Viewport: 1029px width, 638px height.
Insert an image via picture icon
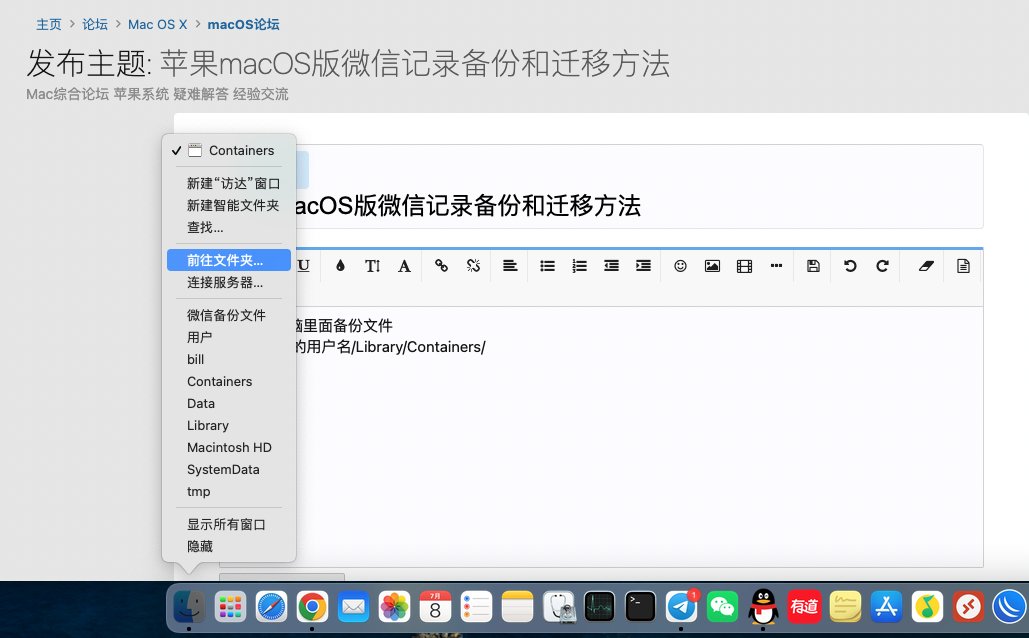712,266
